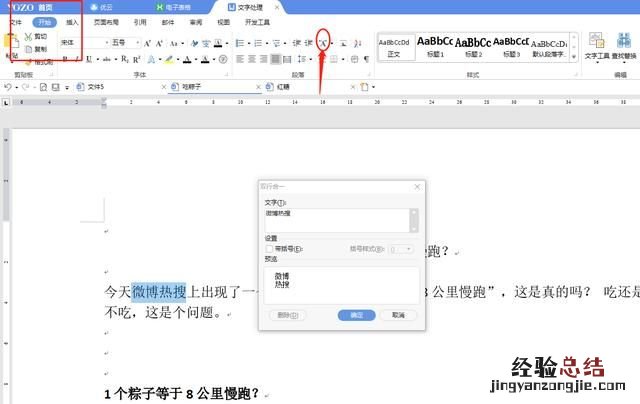Image resolution: width=640 pixels, height=404 pixels.
Task: Click the delete (删除) button in dialog
Action: point(288,315)
